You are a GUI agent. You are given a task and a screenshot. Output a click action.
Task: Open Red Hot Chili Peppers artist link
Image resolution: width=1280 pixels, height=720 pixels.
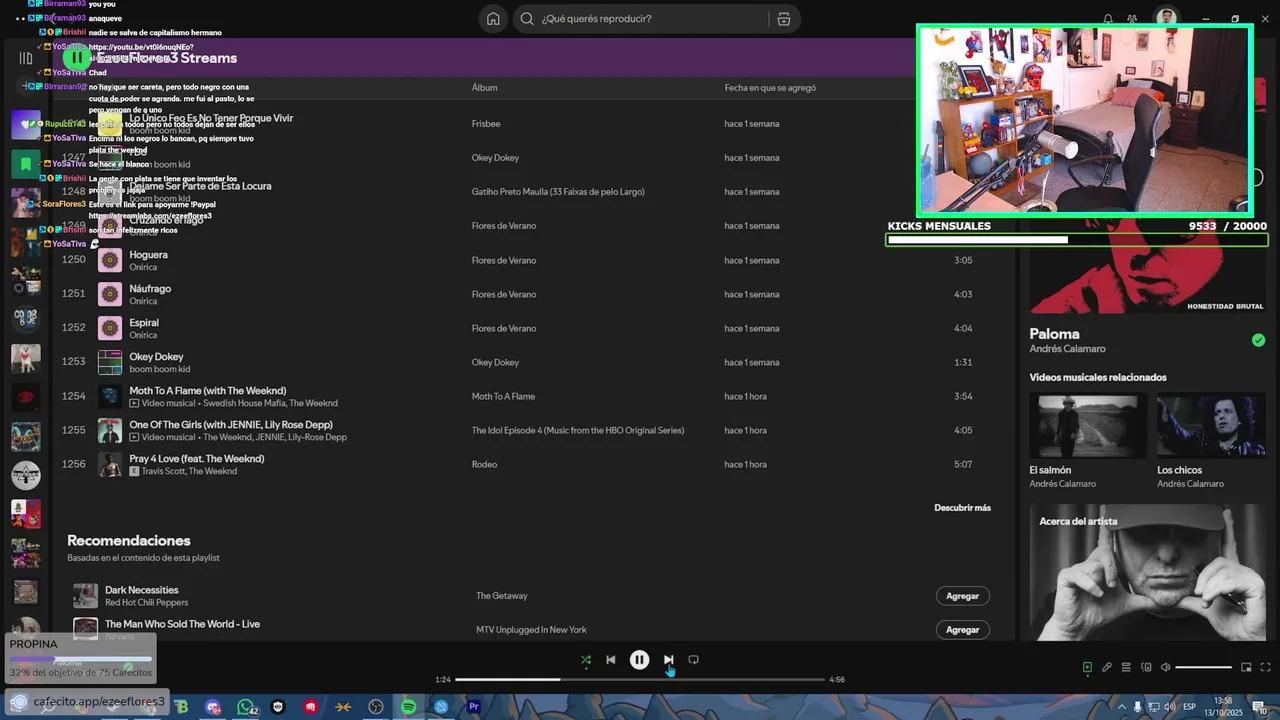click(146, 603)
